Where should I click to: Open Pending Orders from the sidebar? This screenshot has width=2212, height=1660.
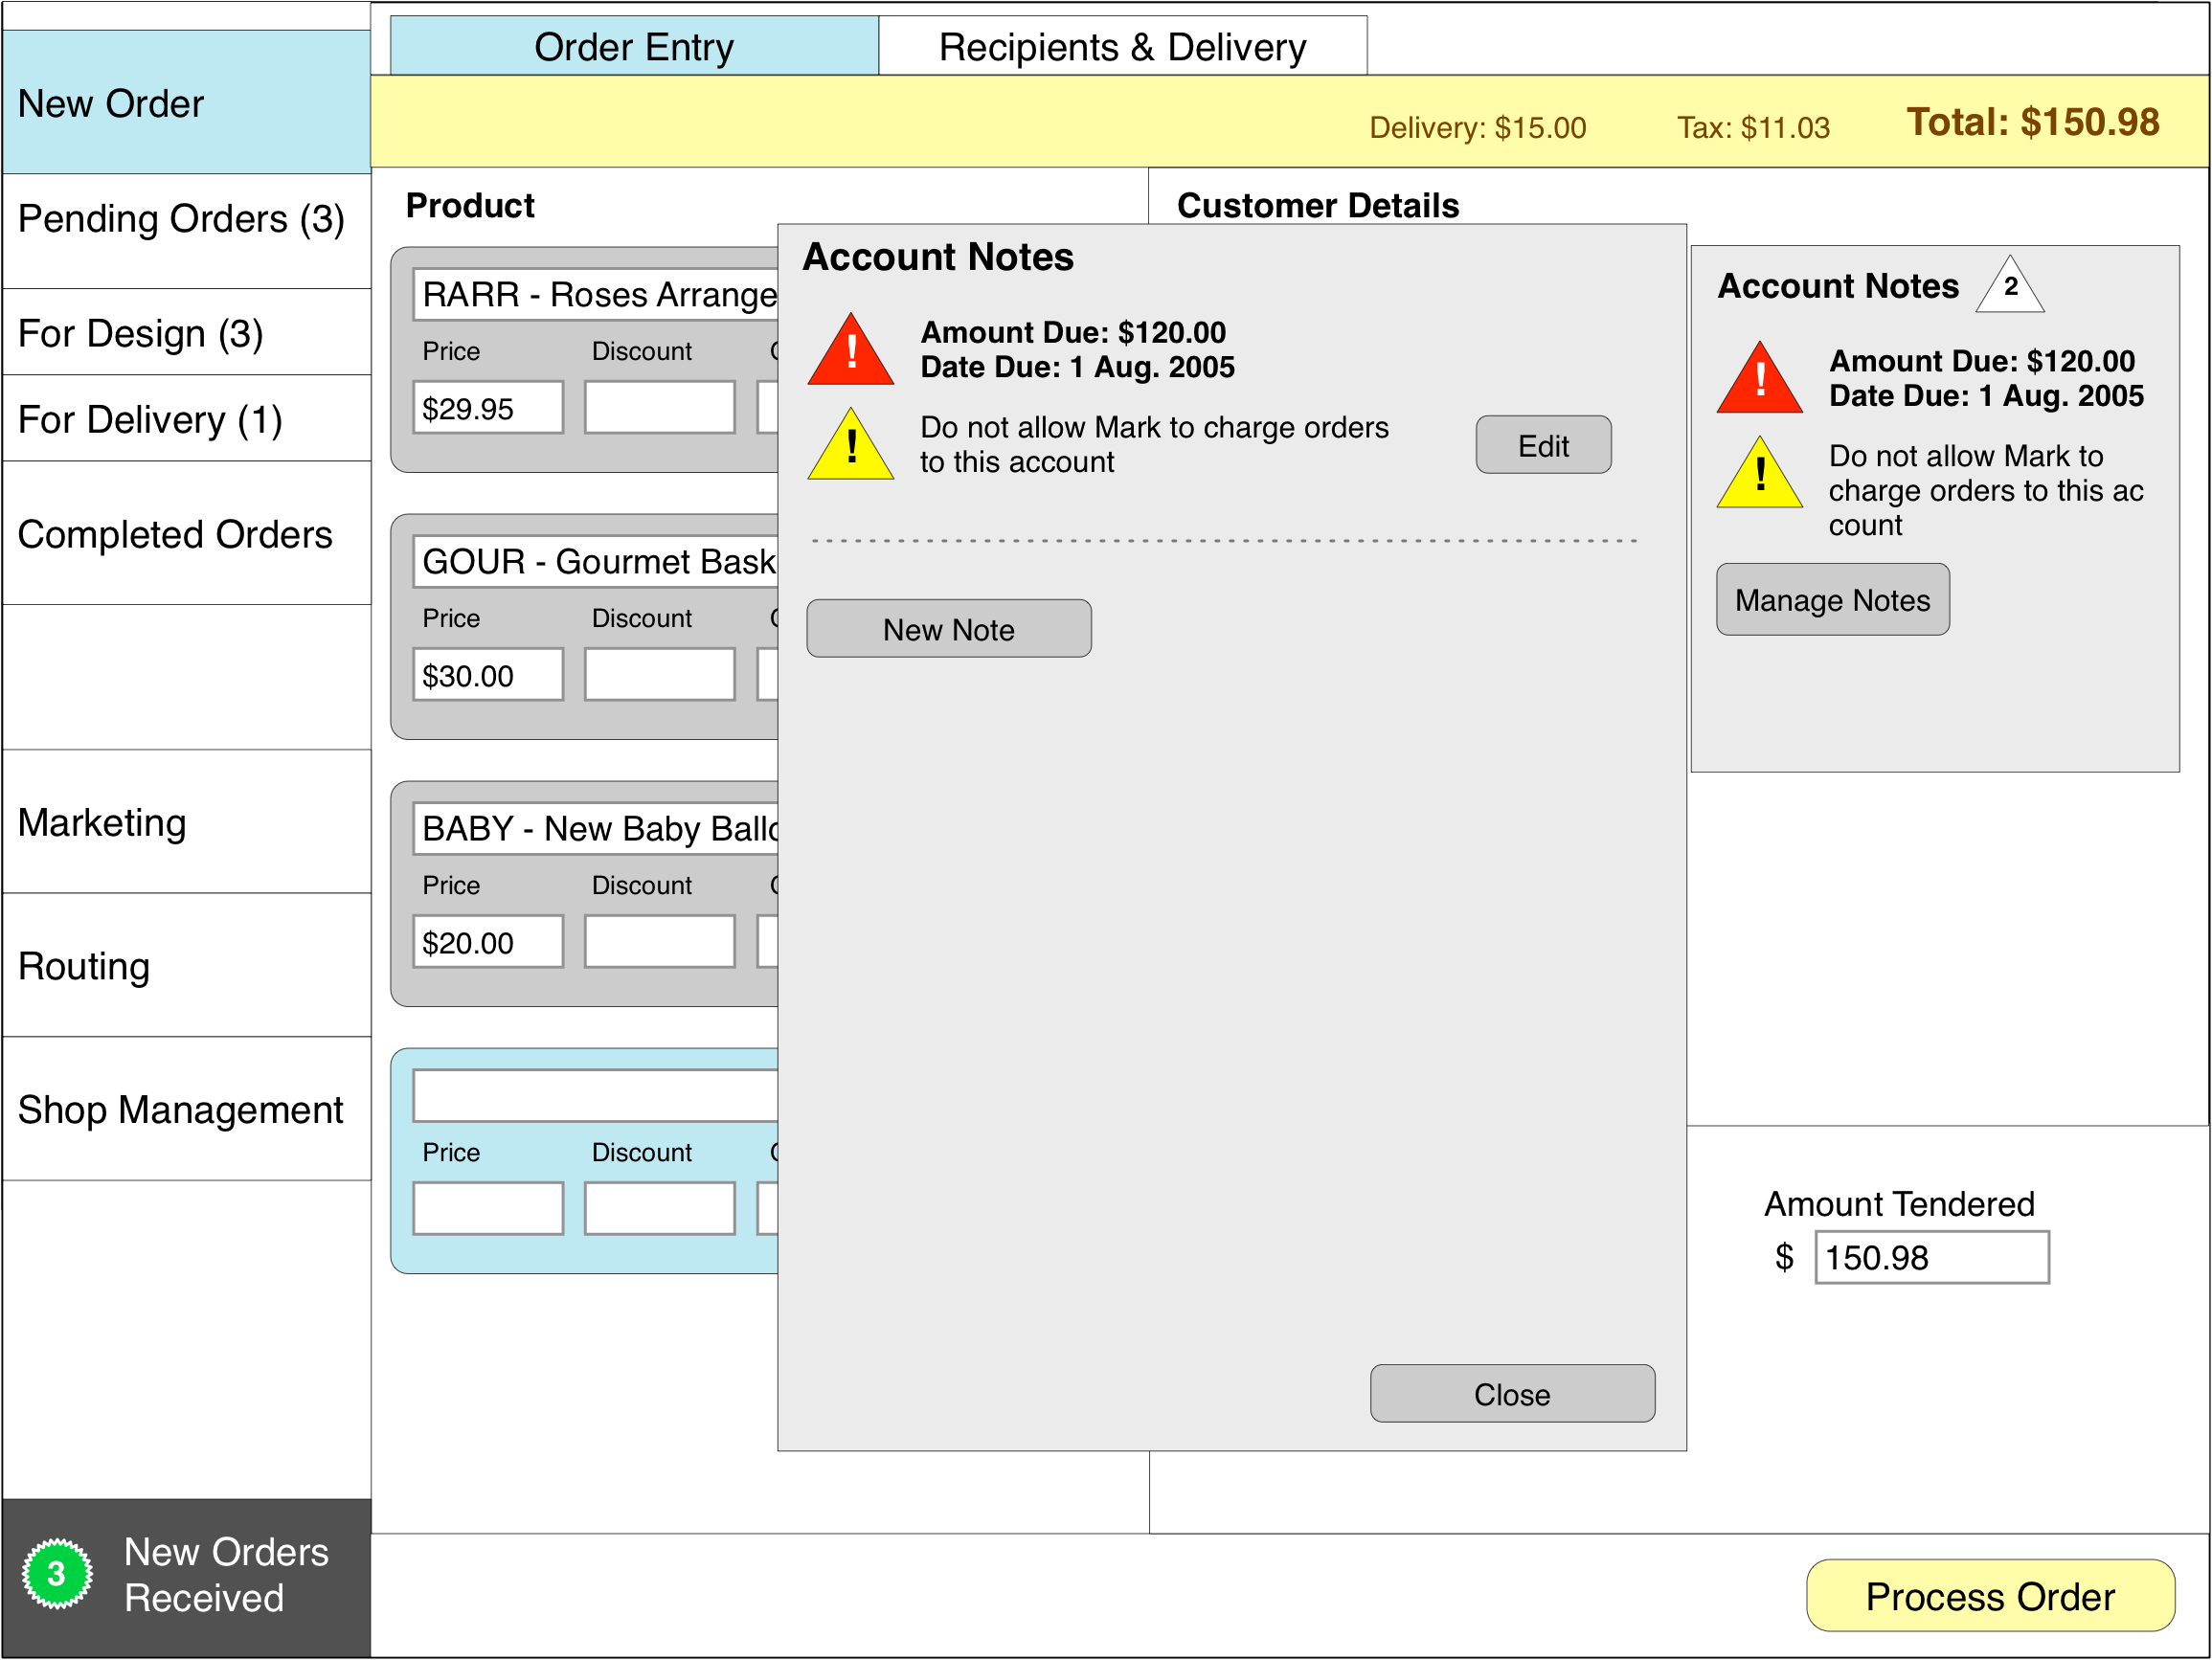pos(180,218)
